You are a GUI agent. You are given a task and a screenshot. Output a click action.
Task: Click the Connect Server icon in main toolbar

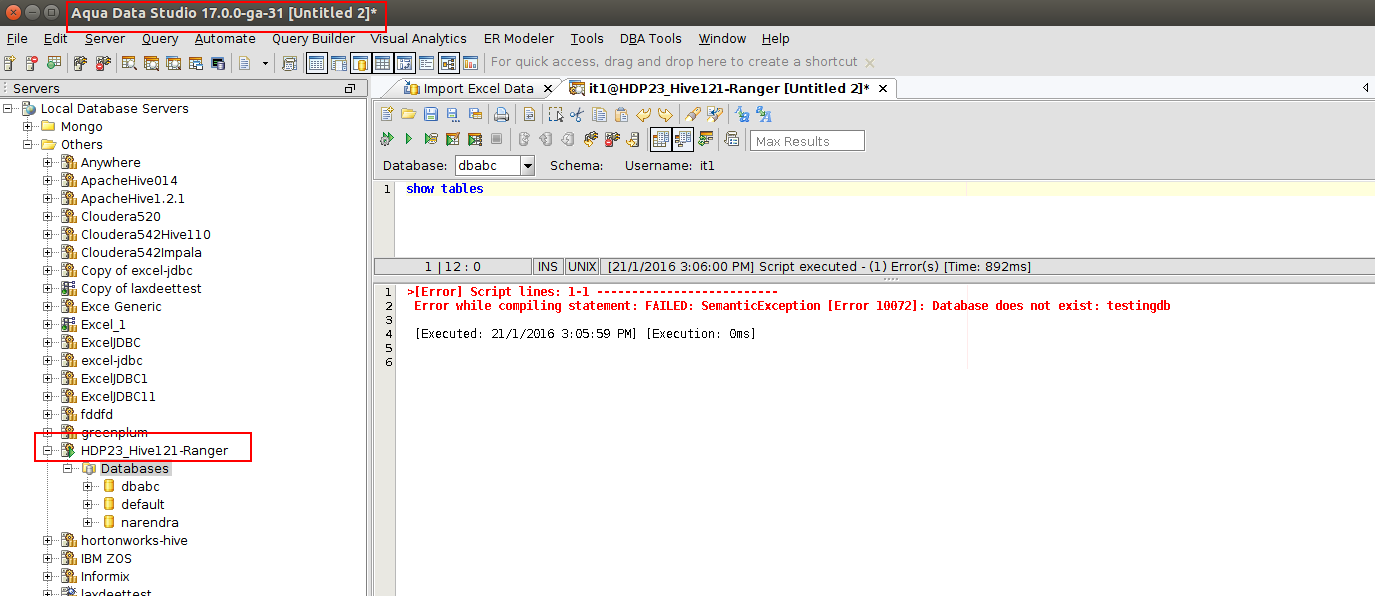80,63
